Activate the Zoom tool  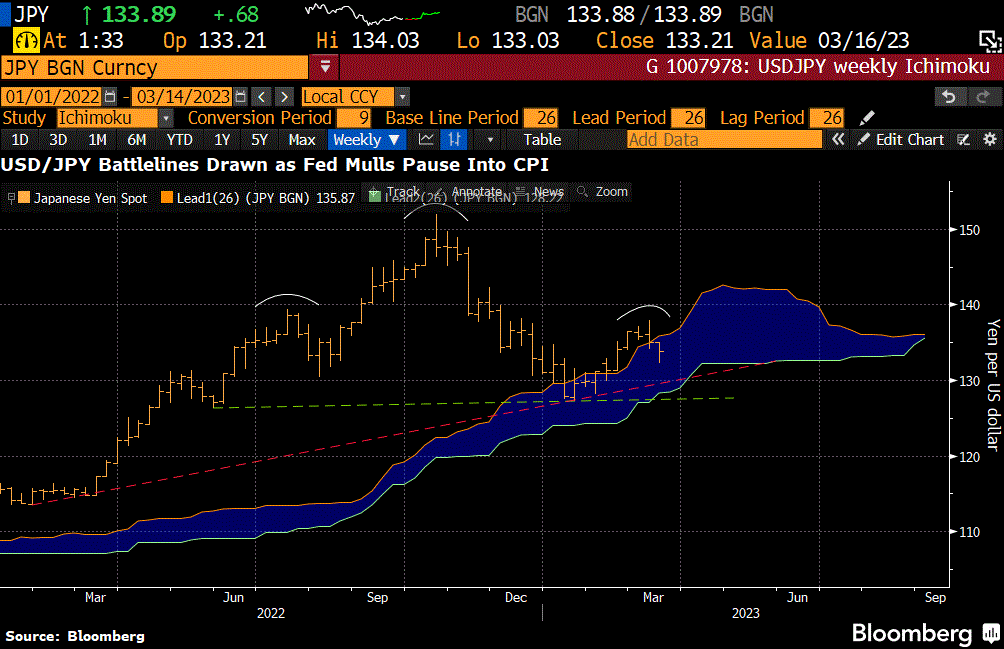click(x=603, y=191)
